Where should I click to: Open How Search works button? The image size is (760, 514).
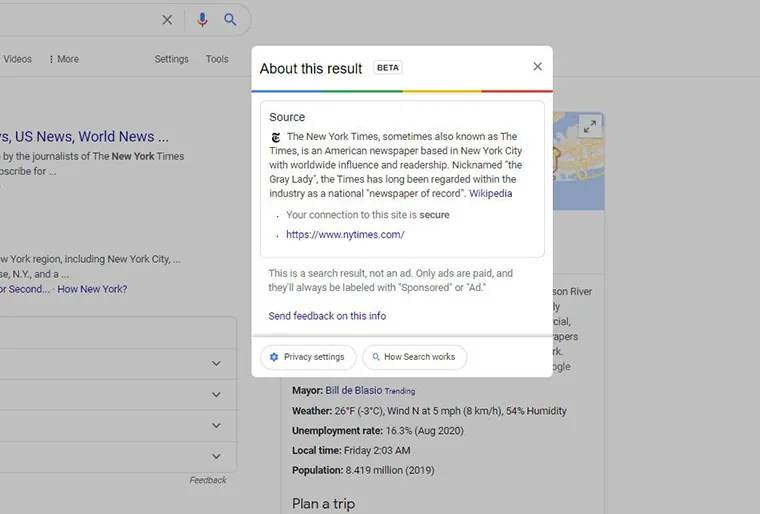[x=414, y=357]
